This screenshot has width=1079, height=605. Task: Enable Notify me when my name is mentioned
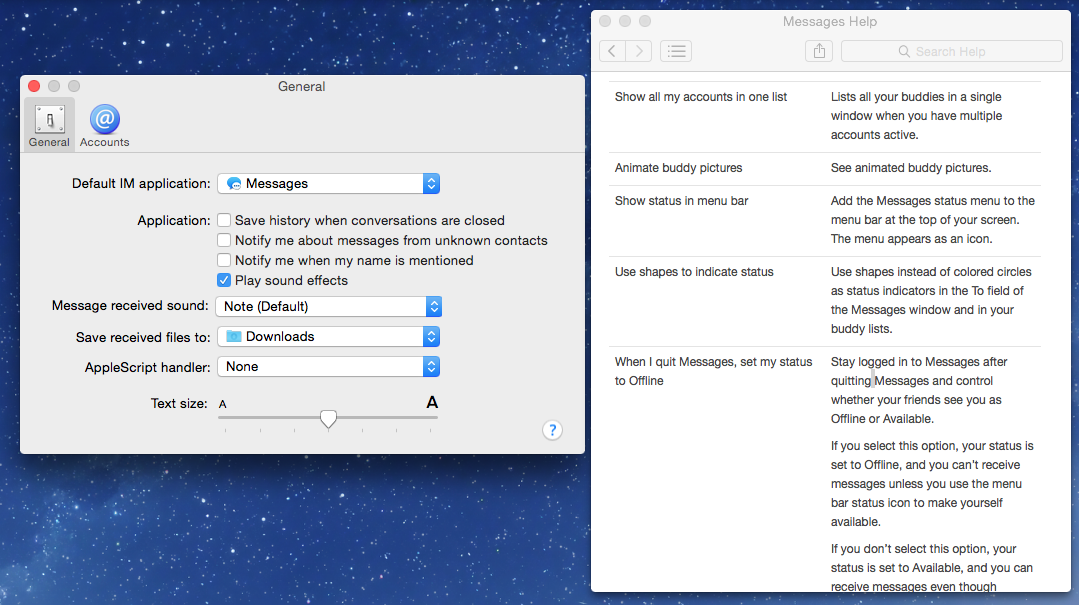tap(224, 260)
